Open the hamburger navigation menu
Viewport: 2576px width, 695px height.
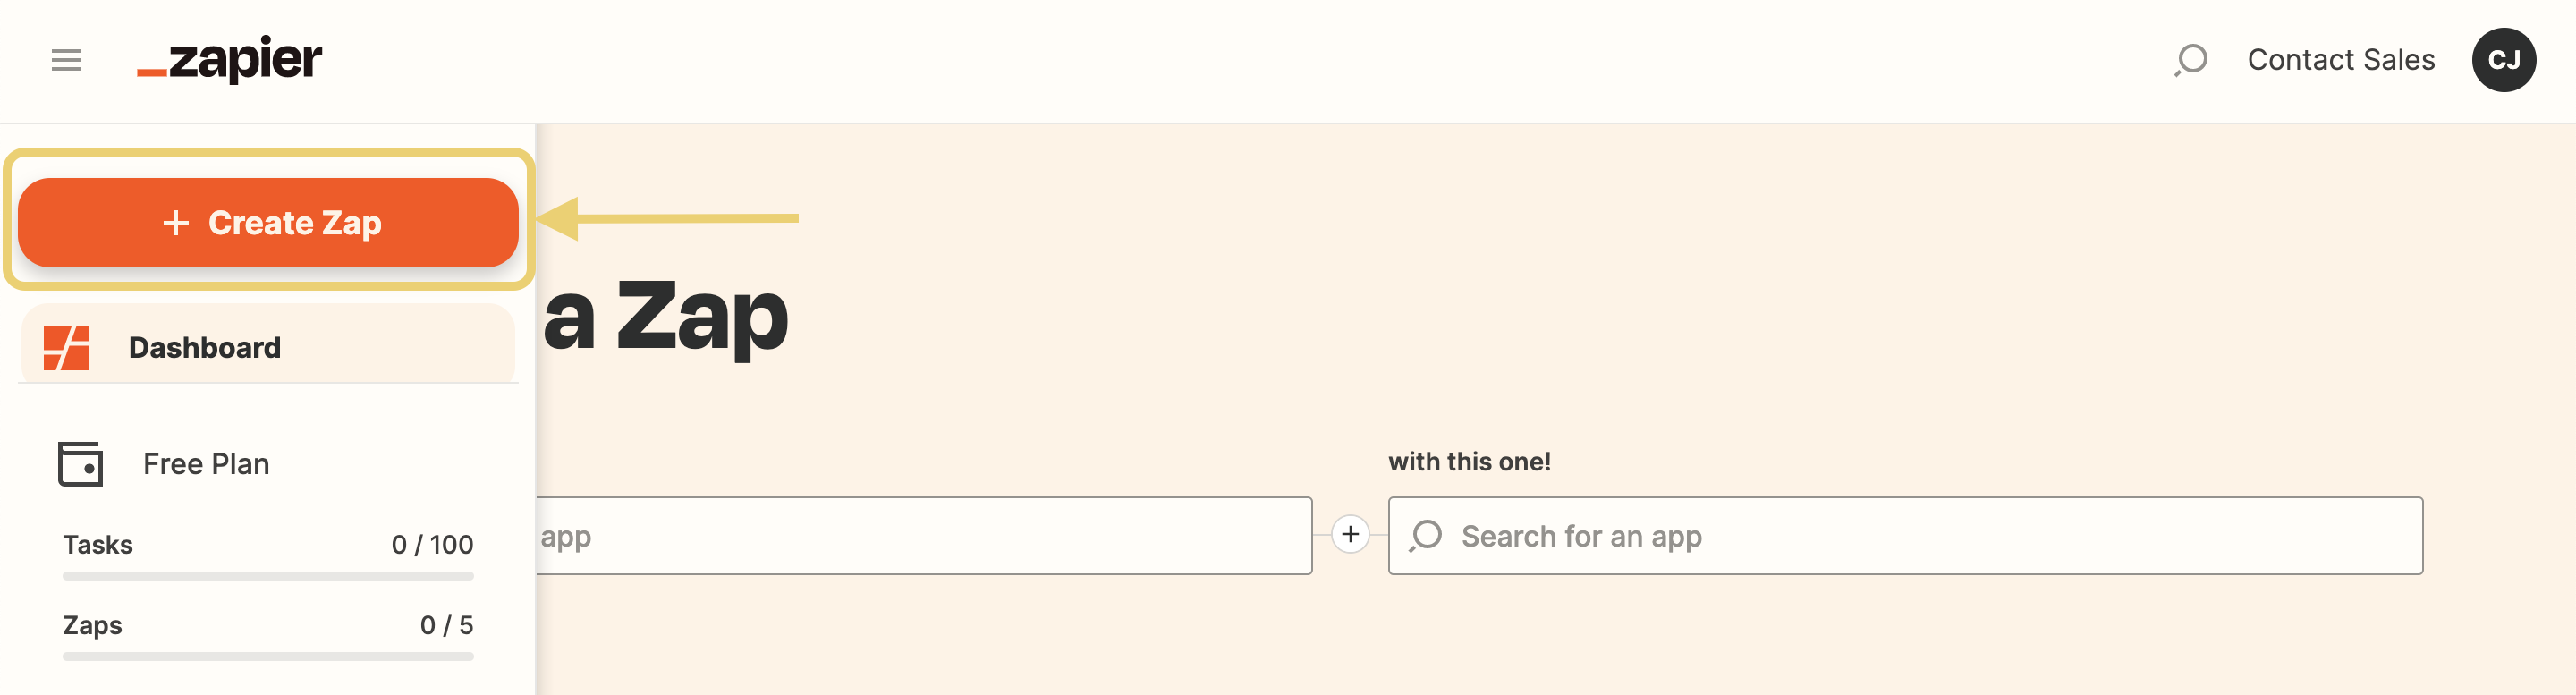click(66, 60)
